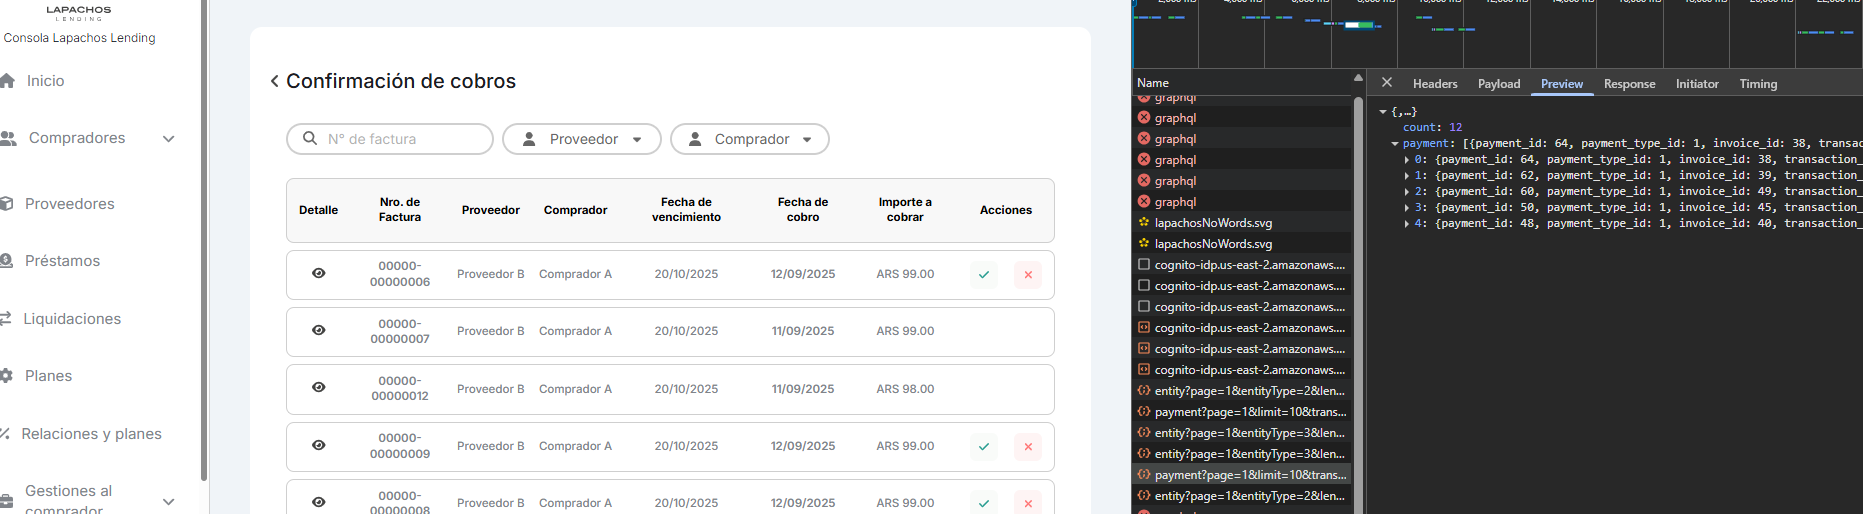This screenshot has width=1863, height=514.
Task: Close the DevTools request details panel
Action: click(x=1386, y=83)
